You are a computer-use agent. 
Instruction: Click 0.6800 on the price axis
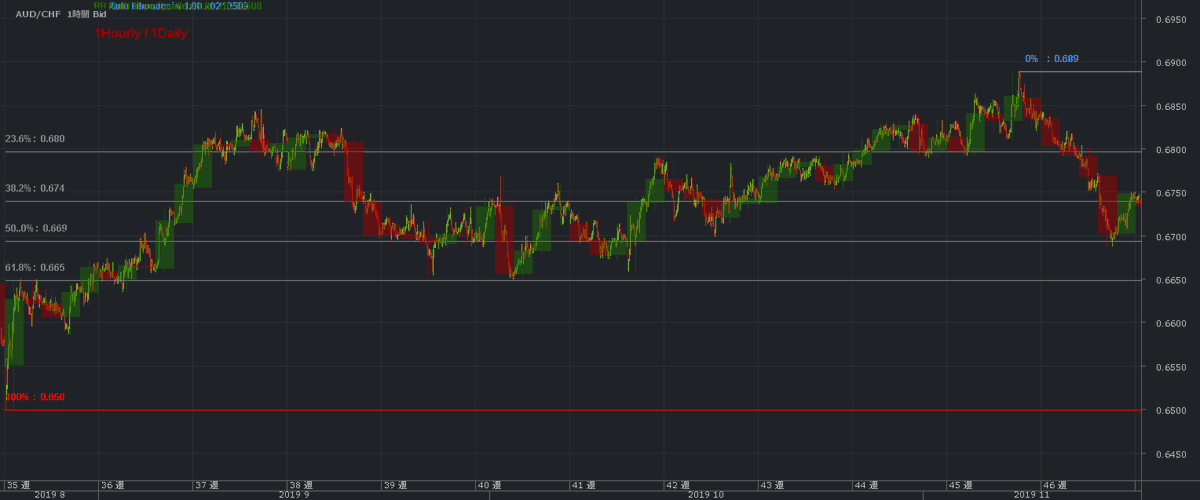click(x=1170, y=150)
